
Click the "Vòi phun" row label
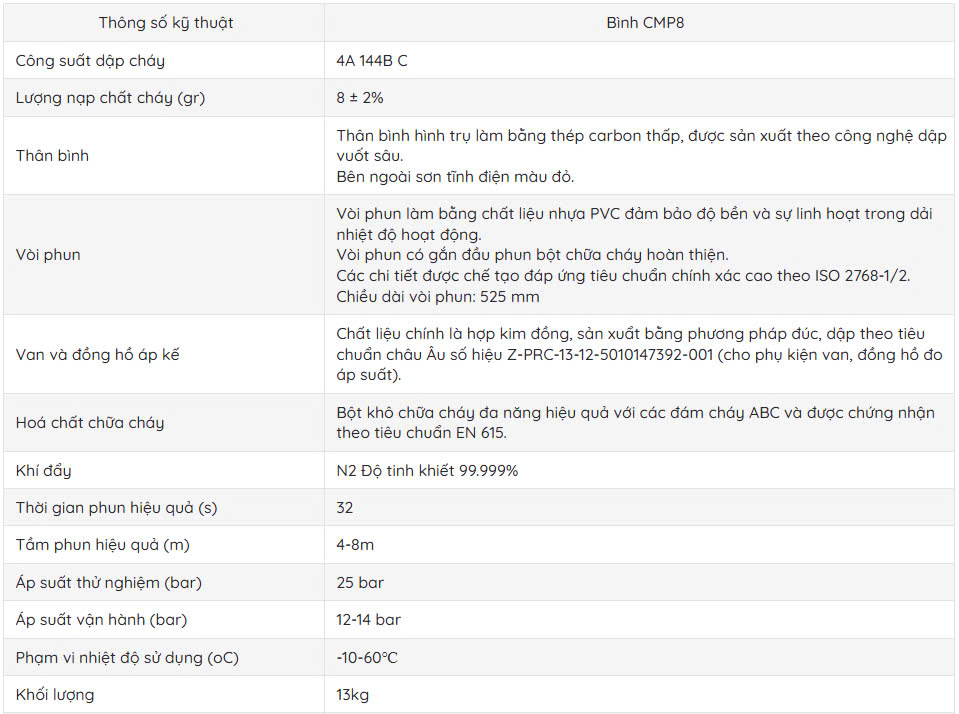point(48,255)
